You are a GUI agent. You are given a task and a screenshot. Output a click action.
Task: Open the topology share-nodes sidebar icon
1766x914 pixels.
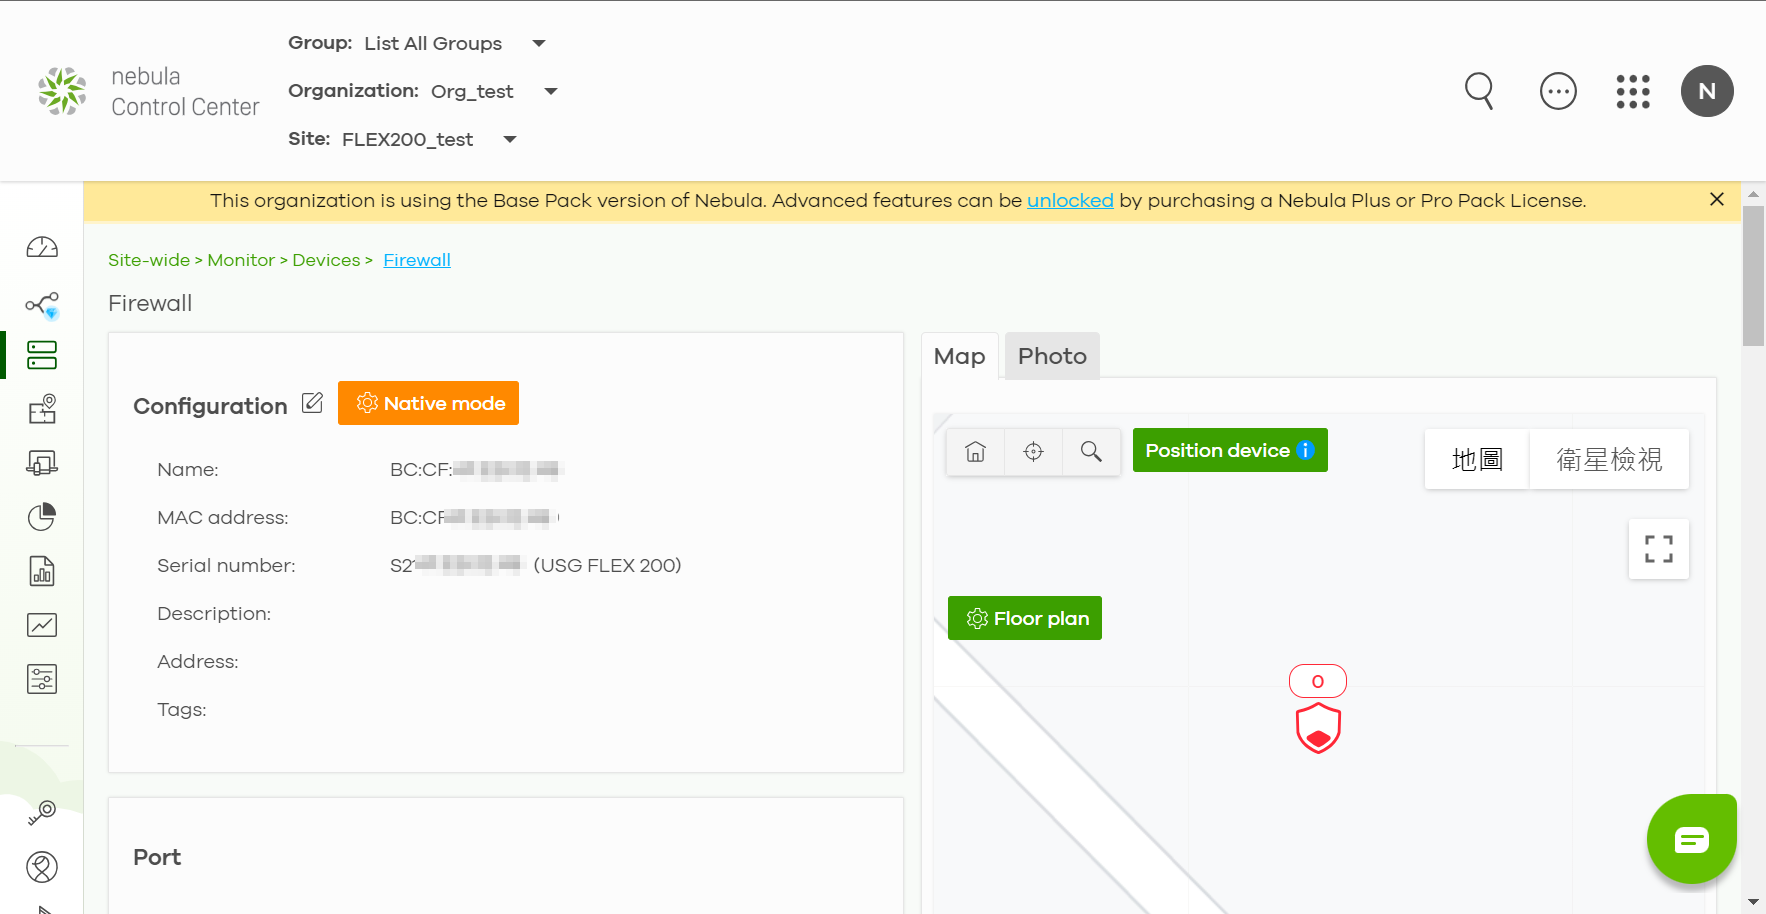tap(42, 304)
